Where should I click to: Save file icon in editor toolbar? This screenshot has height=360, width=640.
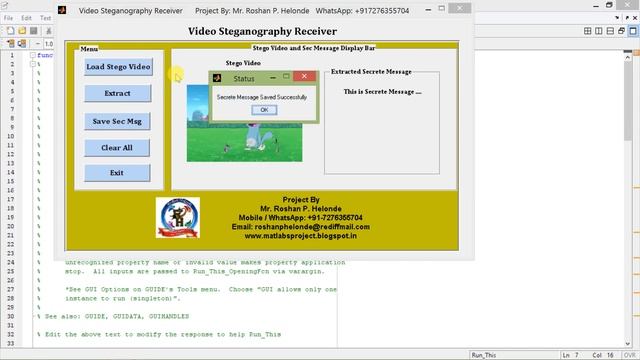pos(33,31)
